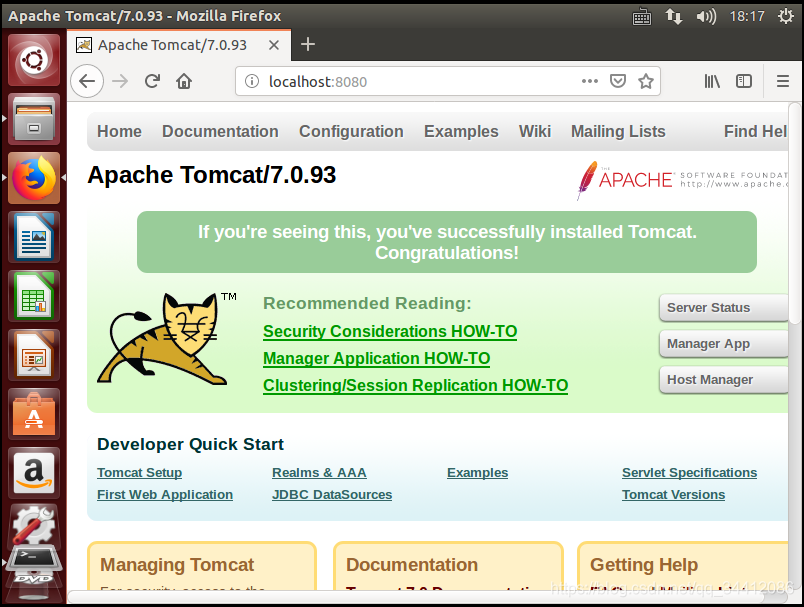Click Home in the Tomcat navigation bar
The height and width of the screenshot is (607, 804).
(119, 131)
